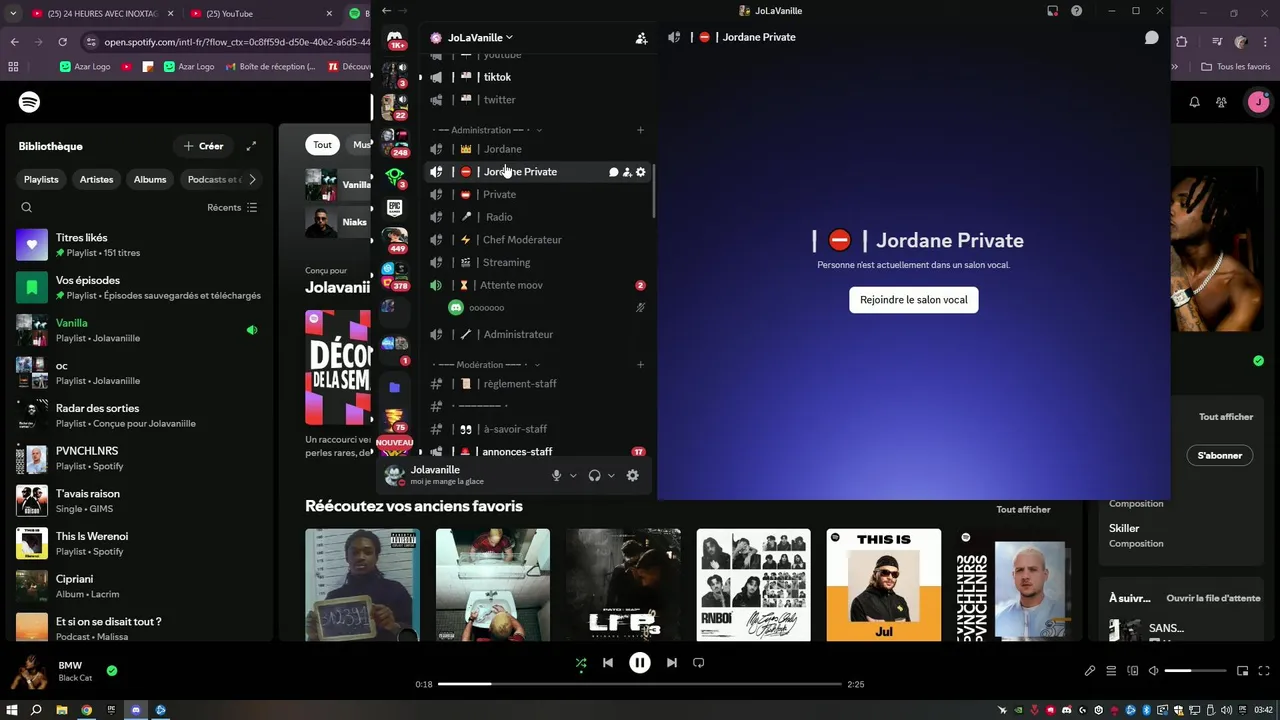Click Ouvrir la file d'attente link
The height and width of the screenshot is (720, 1280).
click(x=1213, y=598)
